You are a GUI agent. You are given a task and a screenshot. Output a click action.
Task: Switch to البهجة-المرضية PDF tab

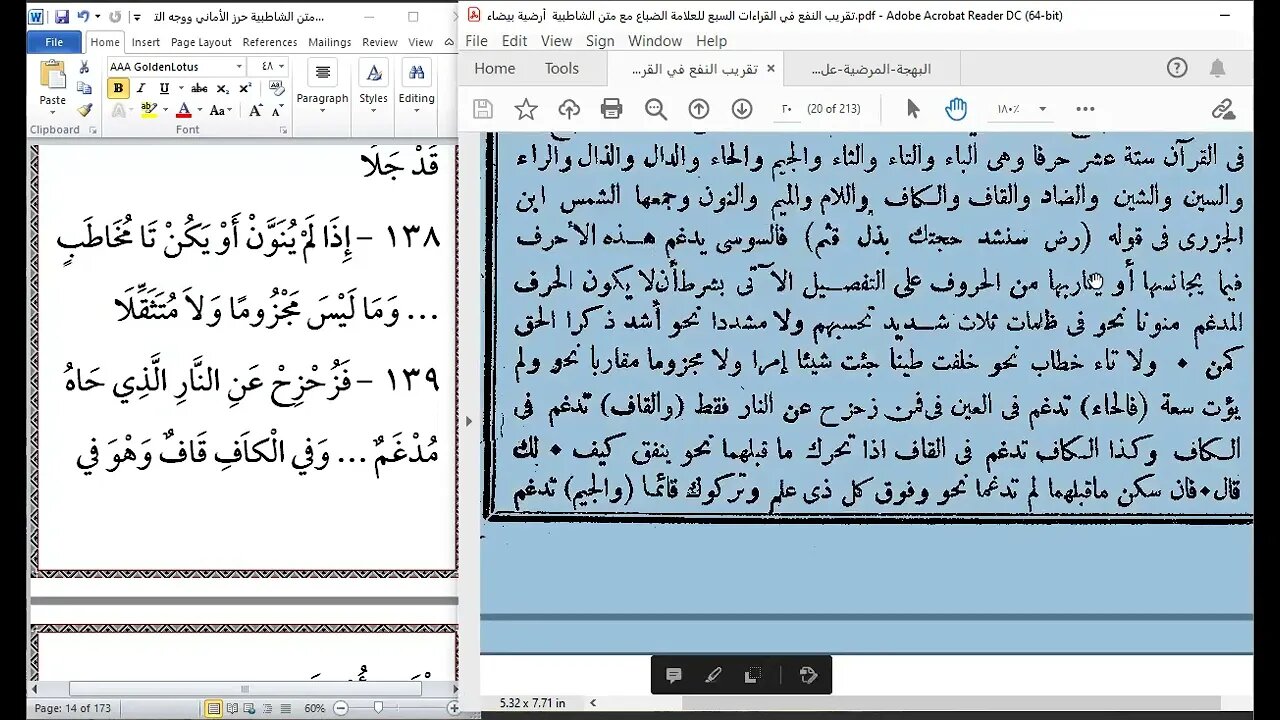click(871, 69)
